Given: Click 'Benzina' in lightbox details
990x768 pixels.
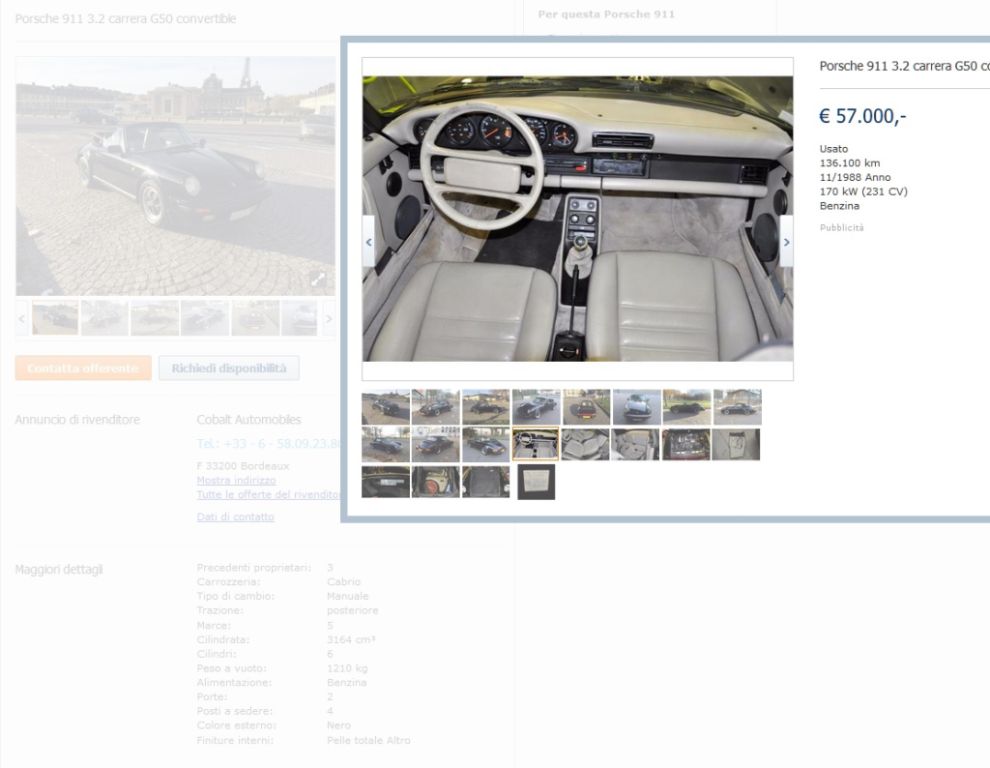Looking at the screenshot, I should click(839, 206).
